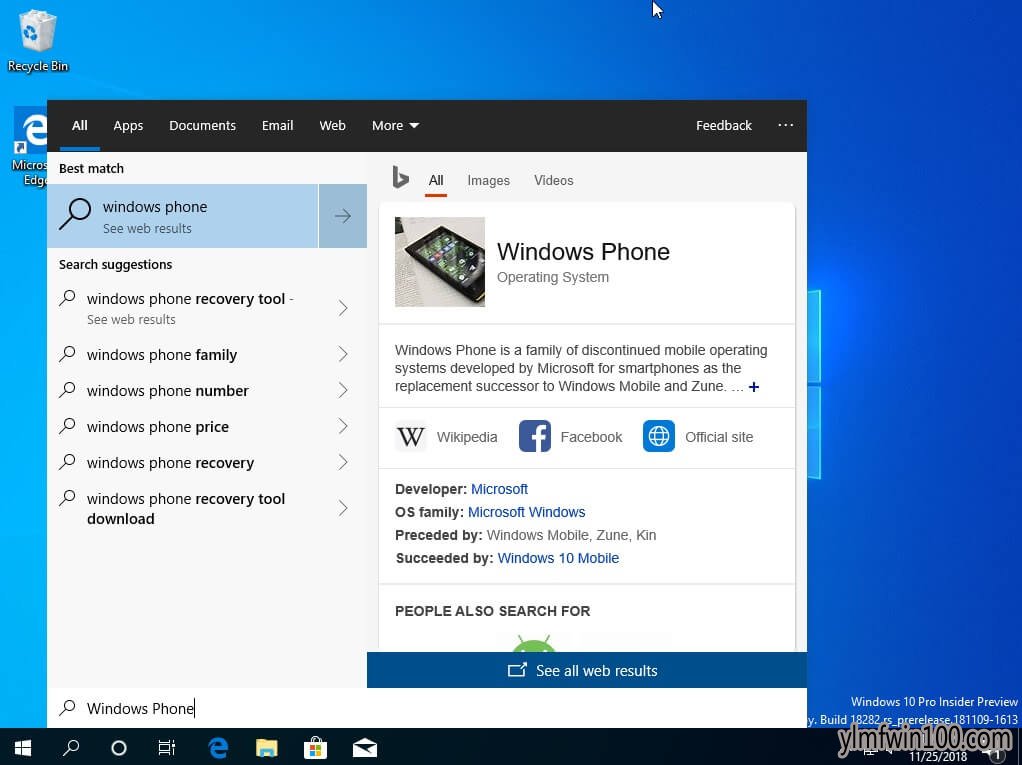Expand 'windows phone price' suggestion chevron
This screenshot has width=1022, height=765.
[343, 426]
